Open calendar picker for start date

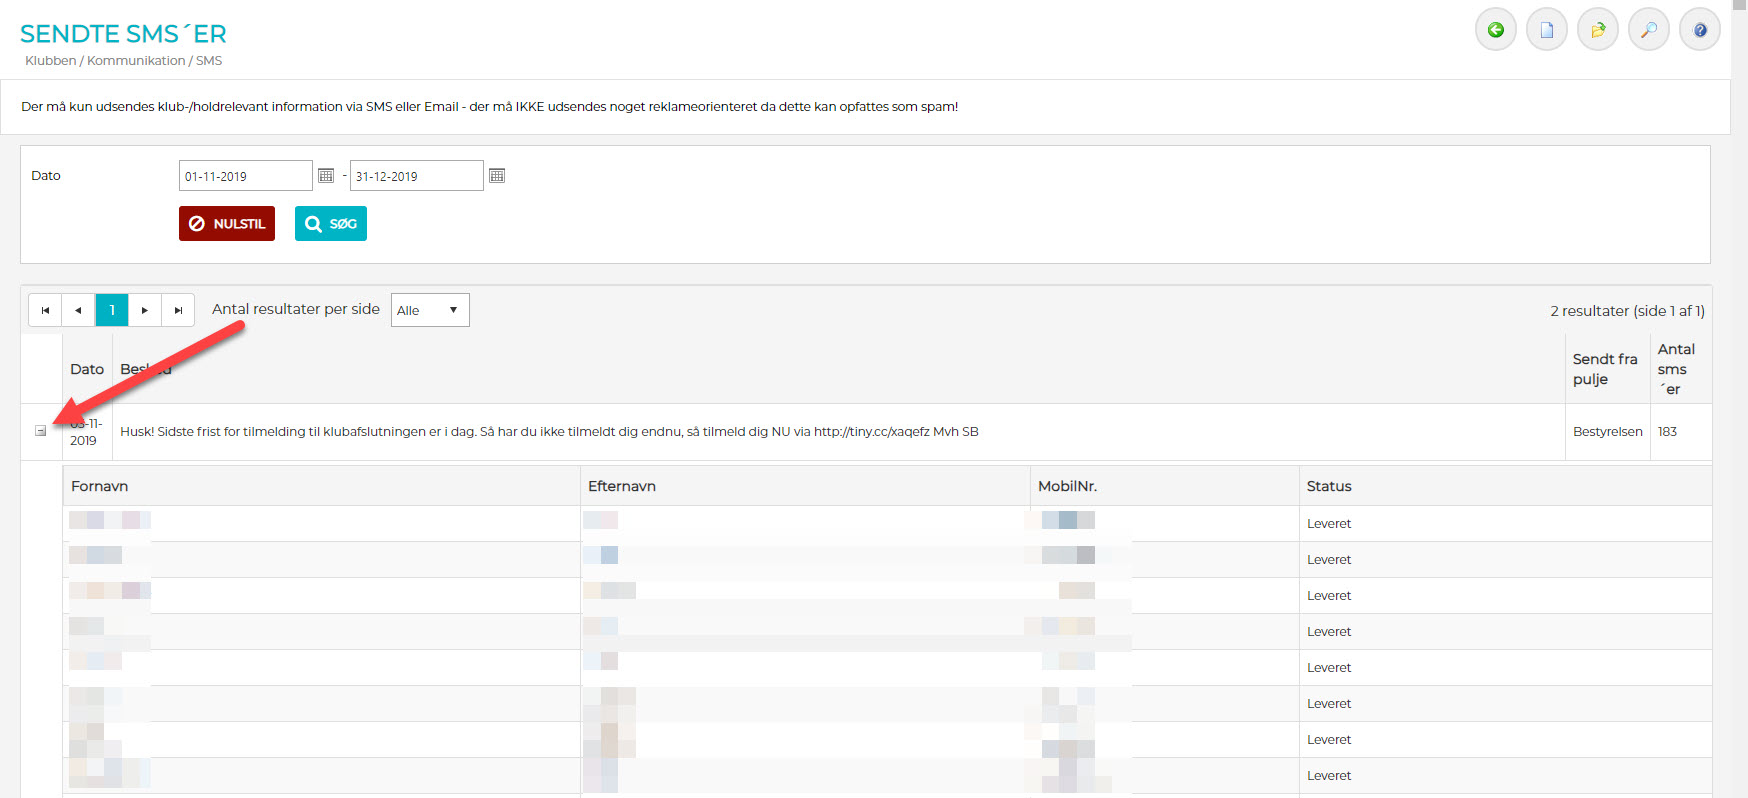[326, 176]
